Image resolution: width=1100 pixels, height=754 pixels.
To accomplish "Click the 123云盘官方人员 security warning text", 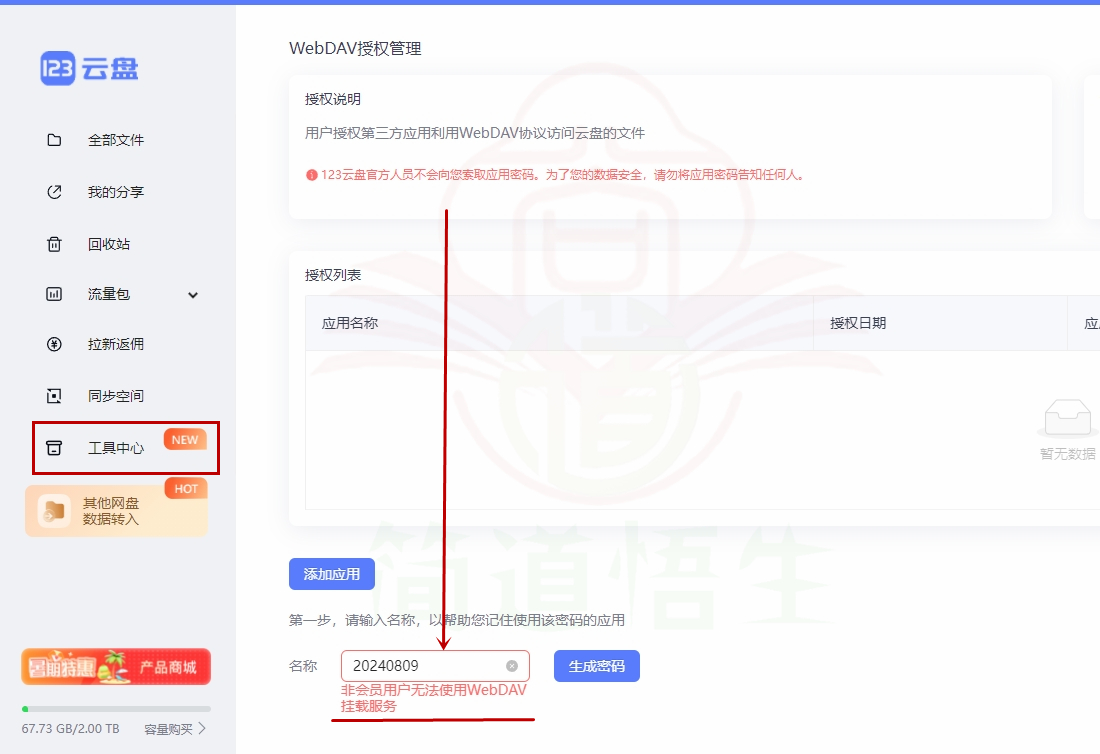I will [x=562, y=175].
